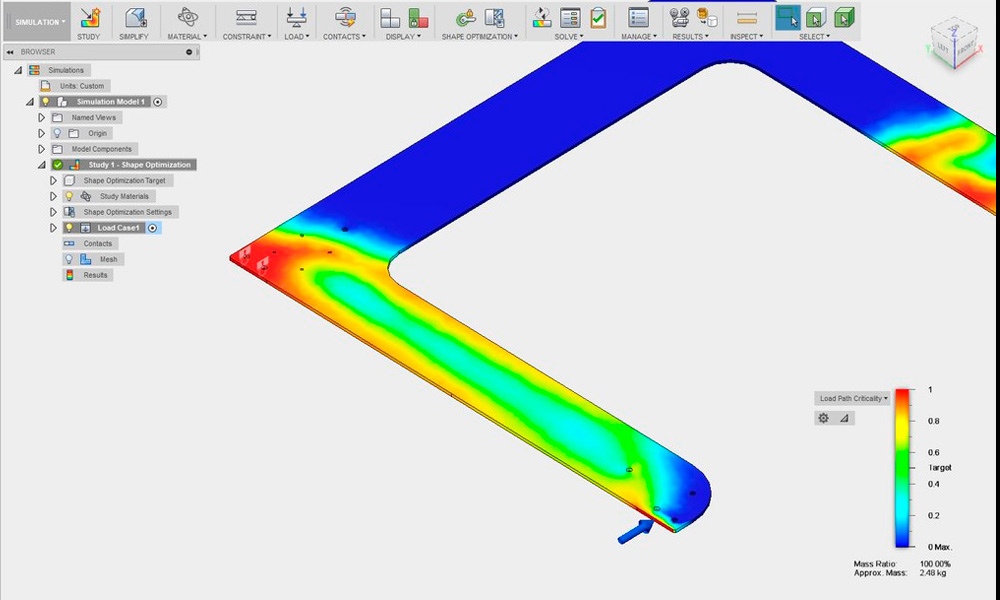1000x600 pixels.
Task: Click the Material atom icon
Action: click(x=188, y=17)
